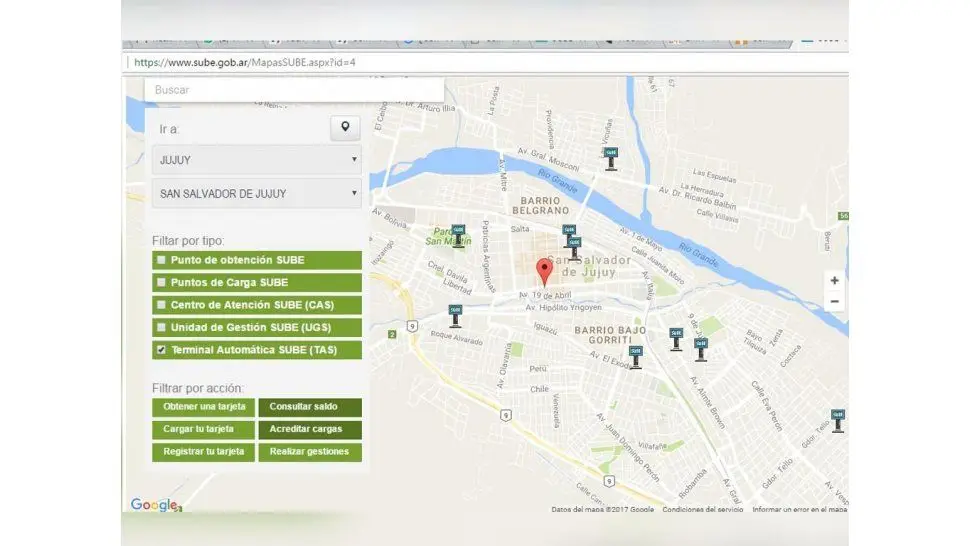
Task: Click Obtener una tarjeta button
Action: [204, 407]
